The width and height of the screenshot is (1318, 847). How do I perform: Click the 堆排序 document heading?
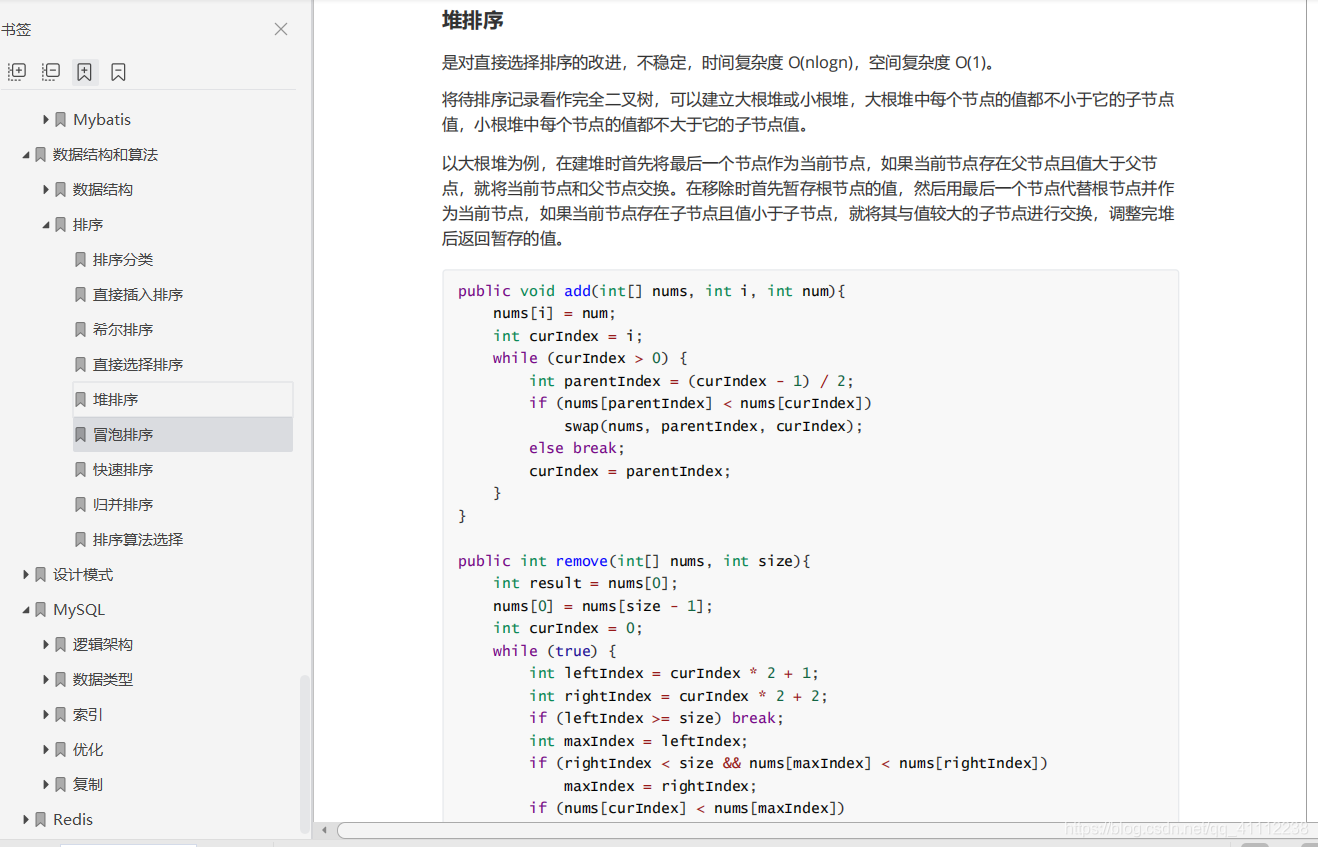[x=473, y=19]
